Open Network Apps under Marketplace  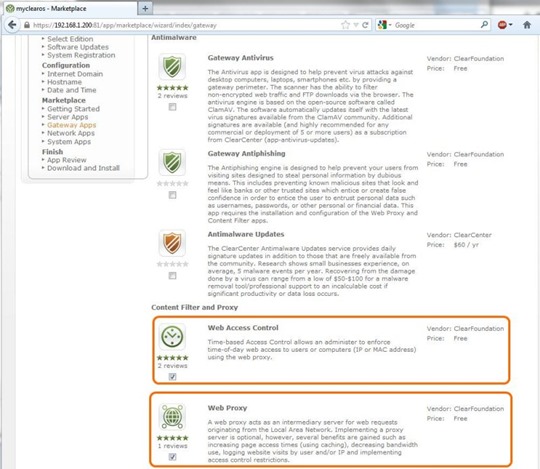[71, 133]
